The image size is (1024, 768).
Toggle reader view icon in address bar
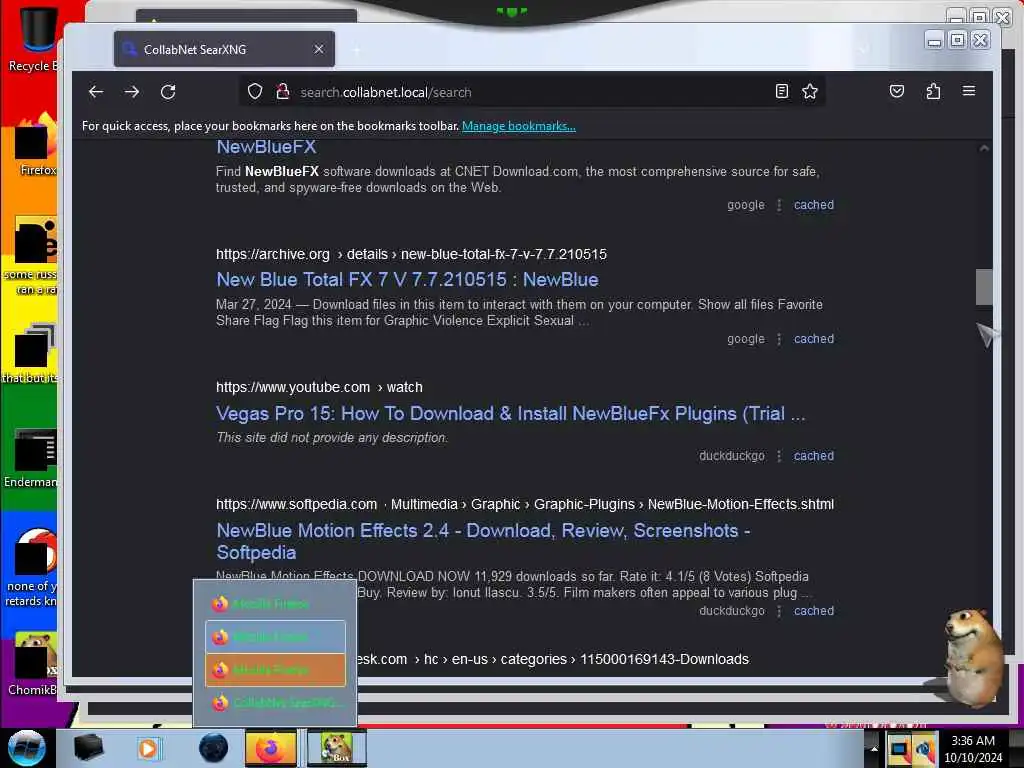pyautogui.click(x=782, y=91)
